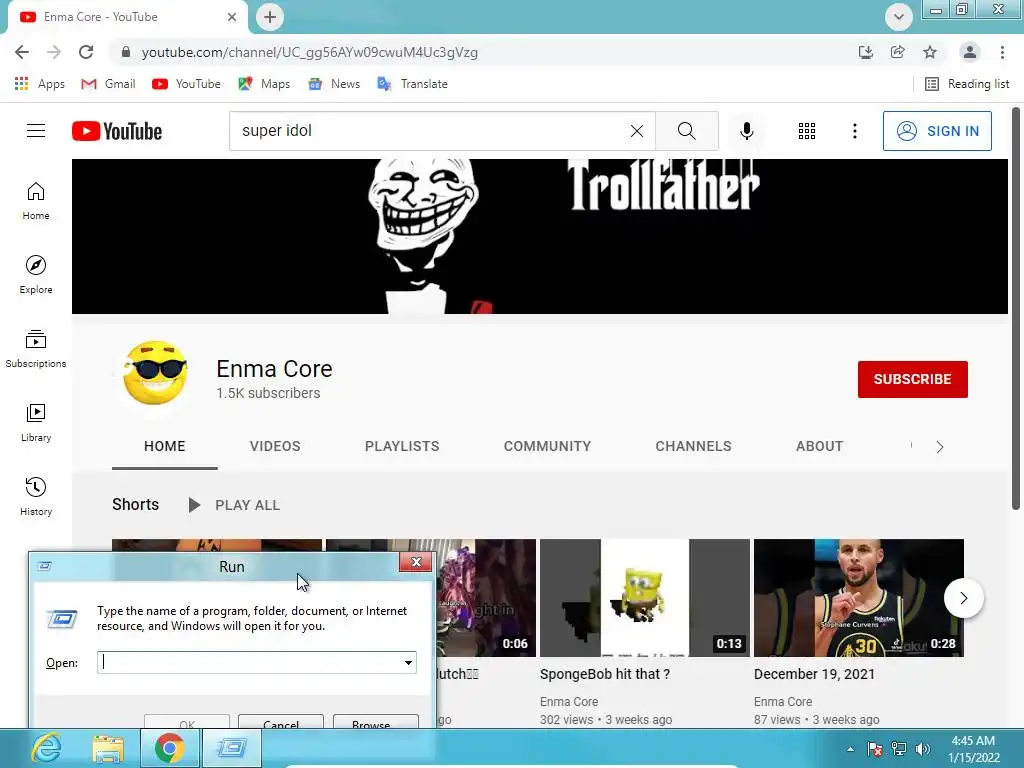Go to Home in YouTube sidebar
Image resolution: width=1024 pixels, height=768 pixels.
(x=36, y=200)
